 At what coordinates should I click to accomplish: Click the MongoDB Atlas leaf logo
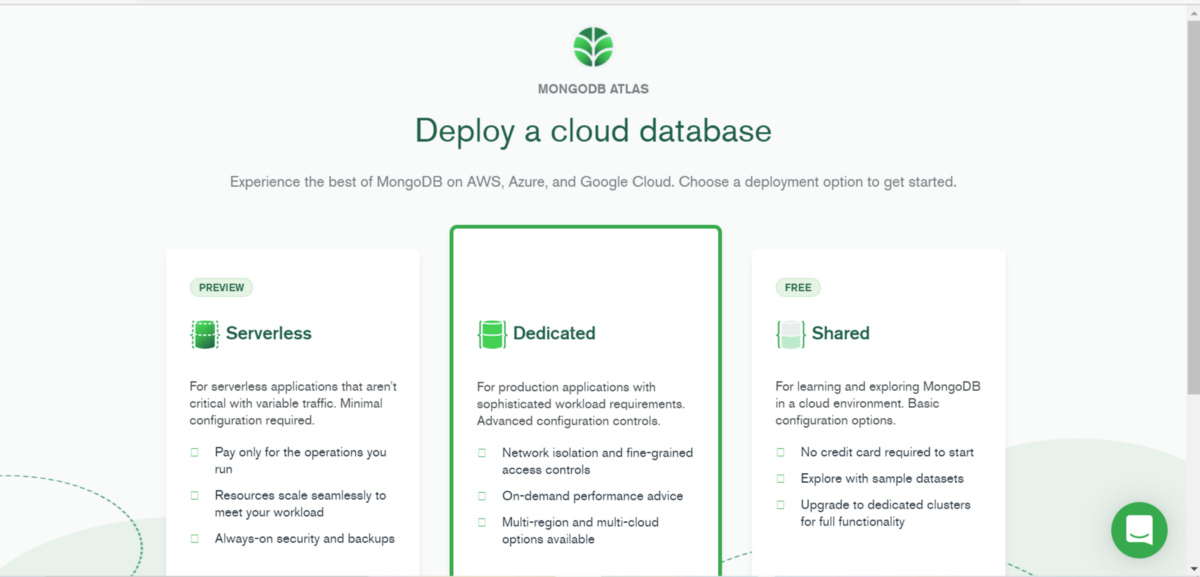(592, 45)
